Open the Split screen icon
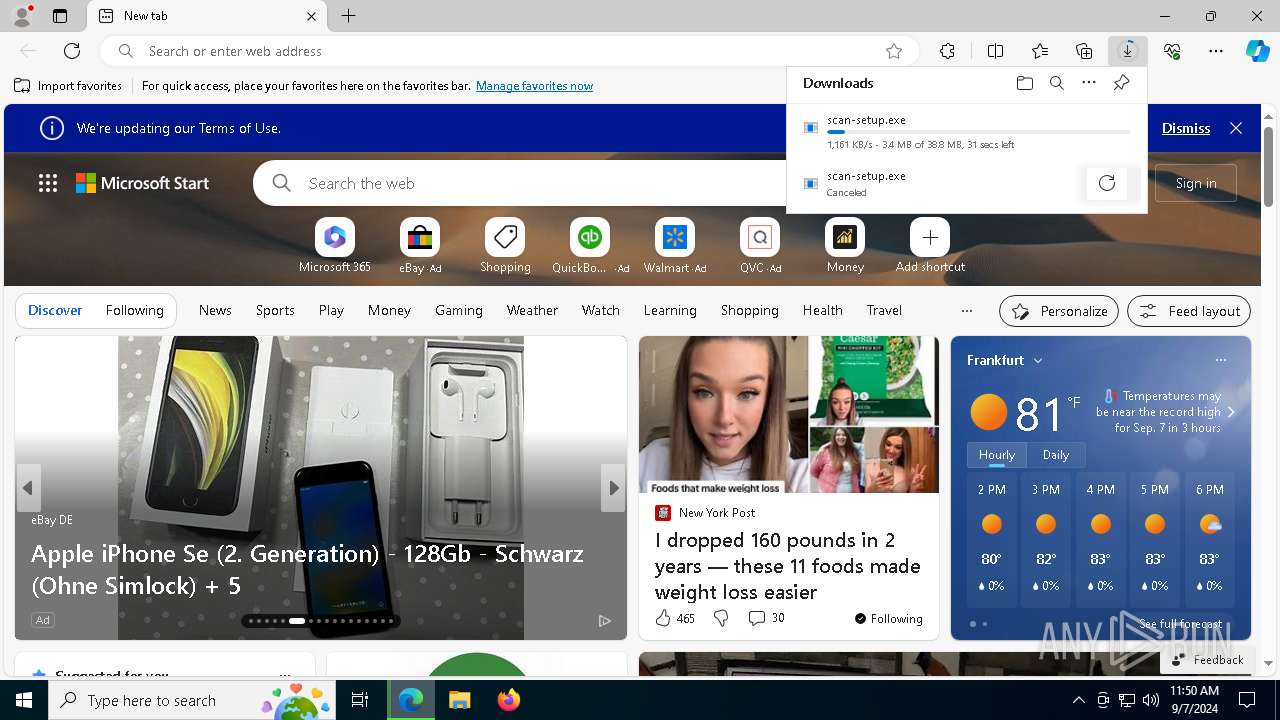 tap(995, 51)
